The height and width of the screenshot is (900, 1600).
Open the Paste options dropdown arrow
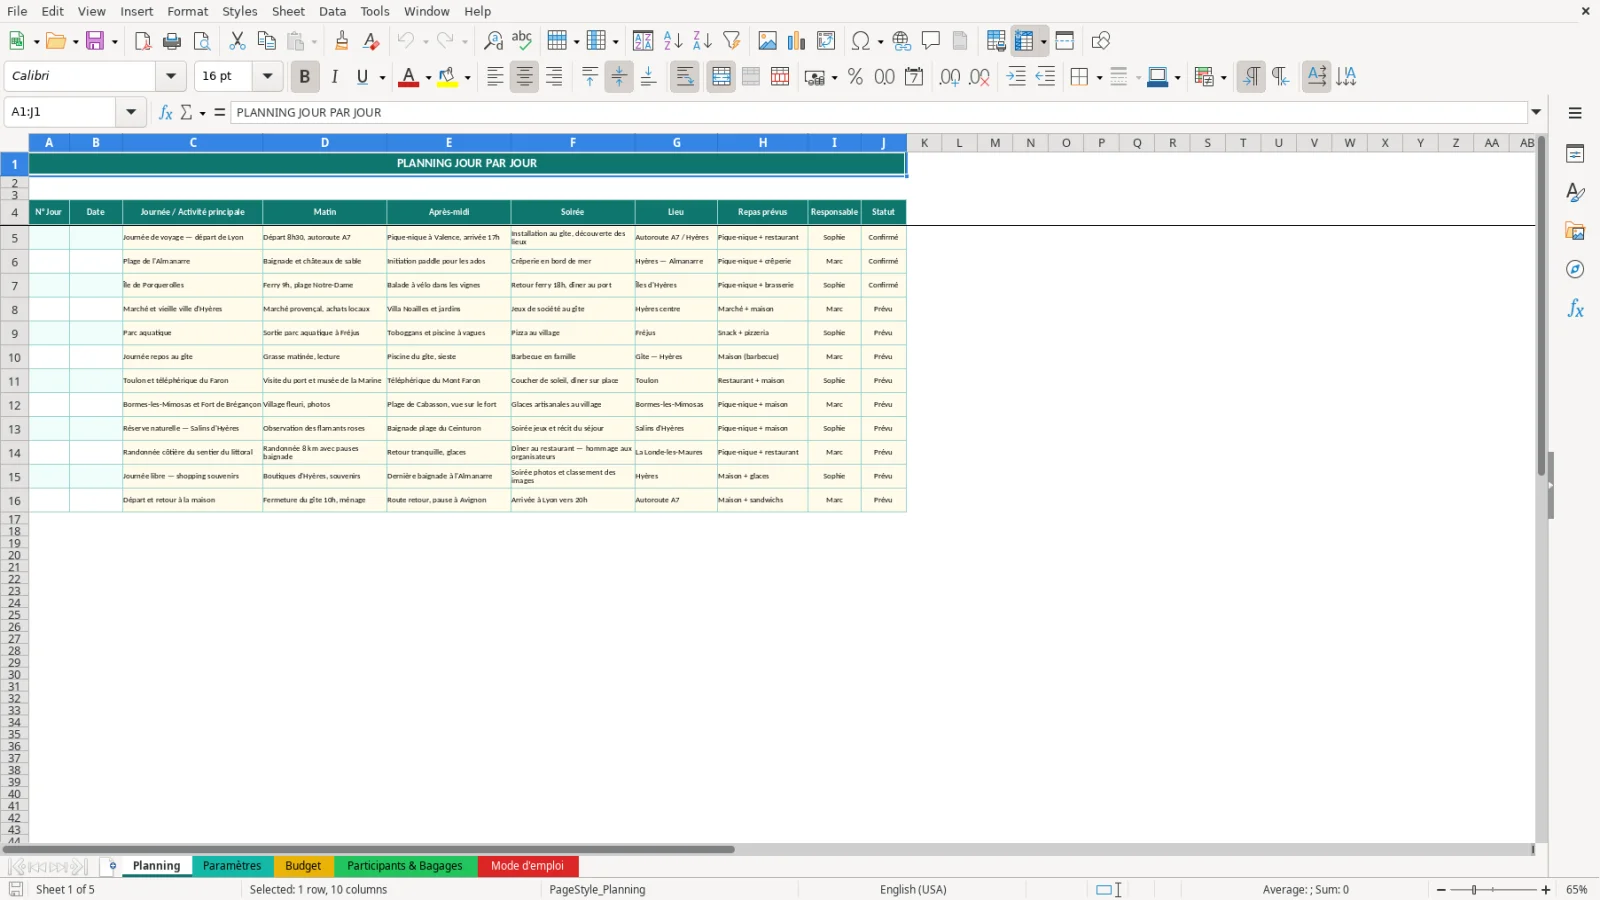pyautogui.click(x=313, y=41)
